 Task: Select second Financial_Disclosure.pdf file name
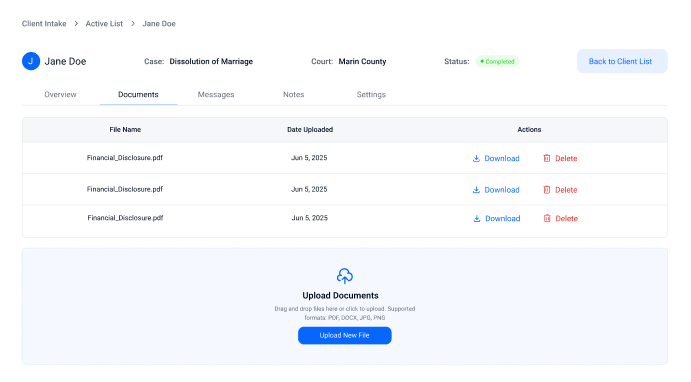125,189
